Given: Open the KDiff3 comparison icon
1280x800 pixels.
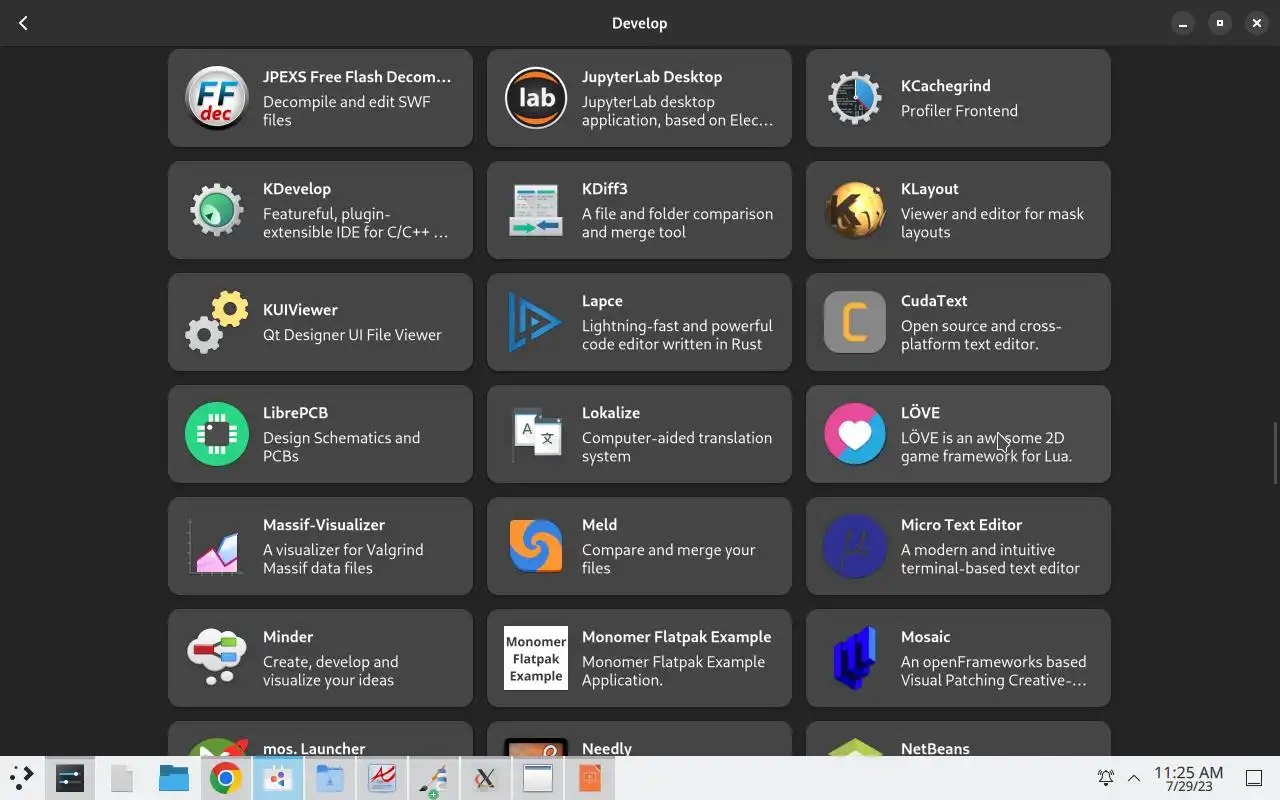Looking at the screenshot, I should click(536, 210).
